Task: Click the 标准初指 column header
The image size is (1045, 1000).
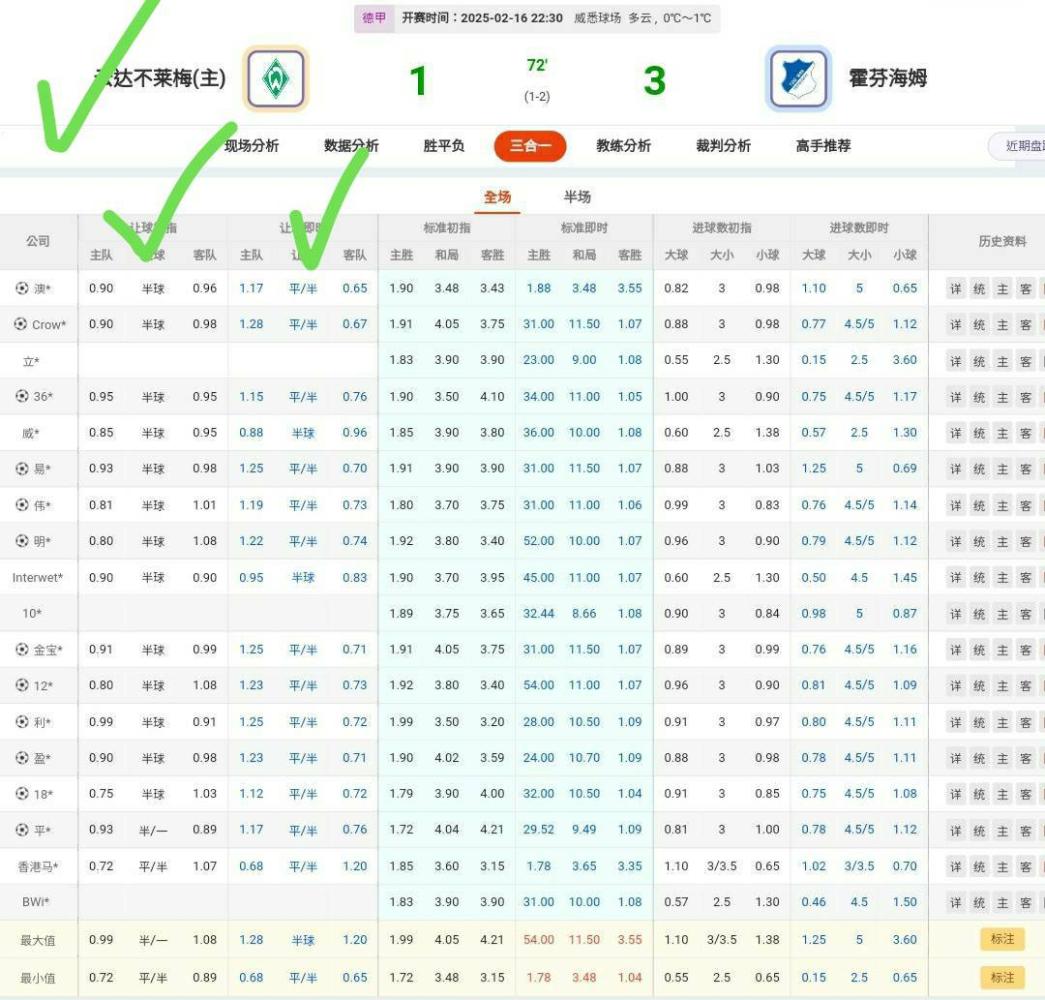Action: coord(447,227)
